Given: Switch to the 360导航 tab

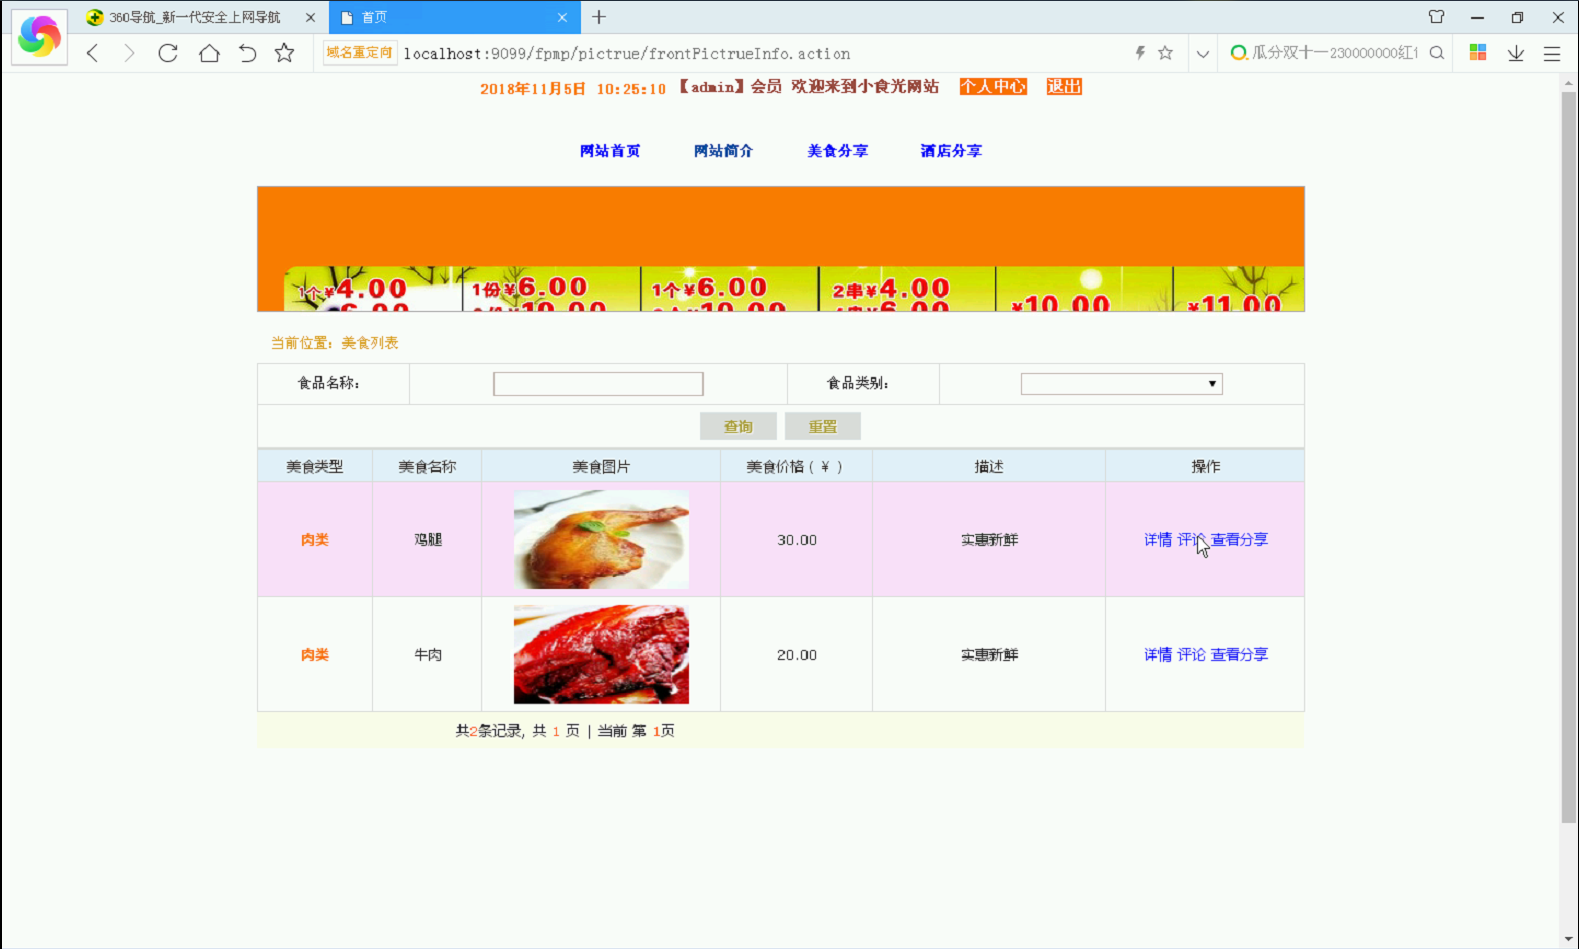Looking at the screenshot, I should 196,17.
